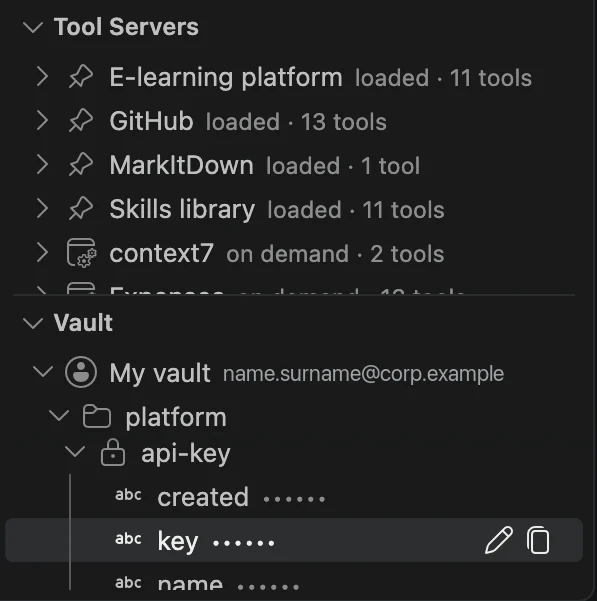
Task: Click the name.surname@corp.example account text
Action: click(x=363, y=374)
